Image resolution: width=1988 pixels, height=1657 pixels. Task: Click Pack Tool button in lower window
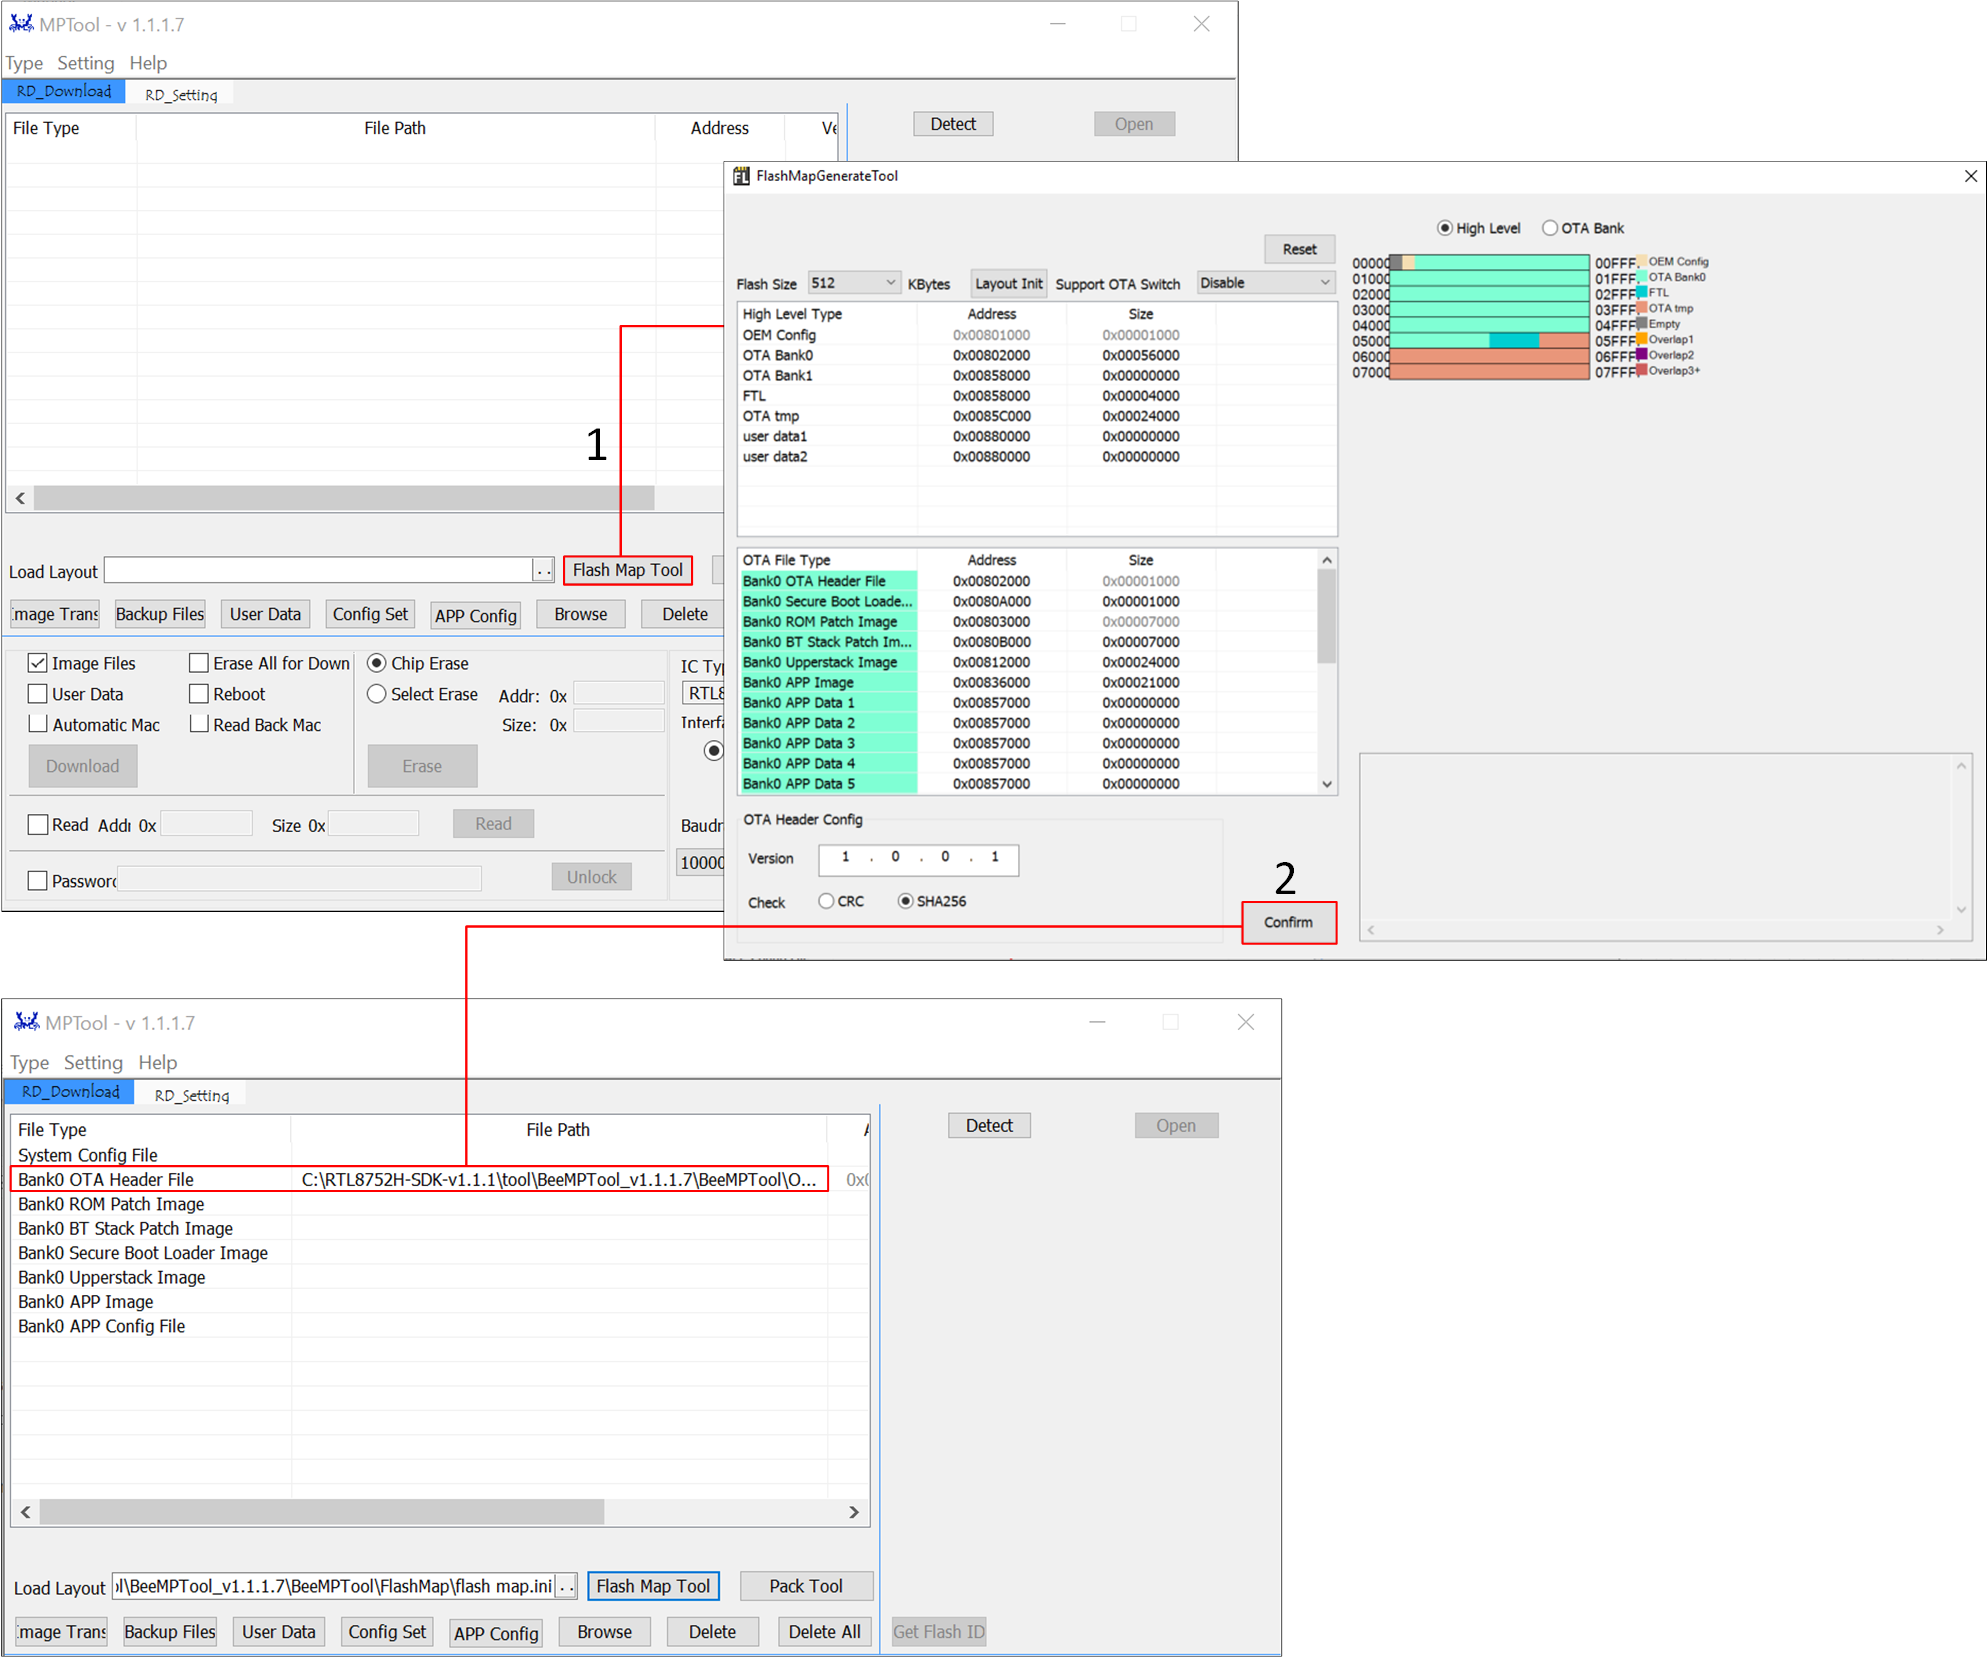806,1586
